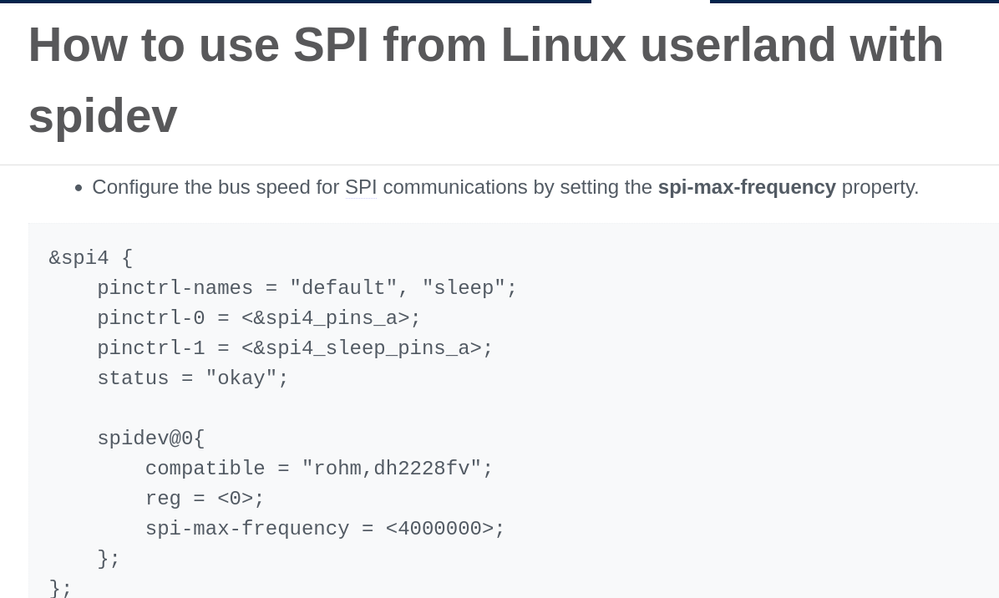Click the underlined SPI abbreviation in the bullet
999x598 pixels.
coord(361,187)
